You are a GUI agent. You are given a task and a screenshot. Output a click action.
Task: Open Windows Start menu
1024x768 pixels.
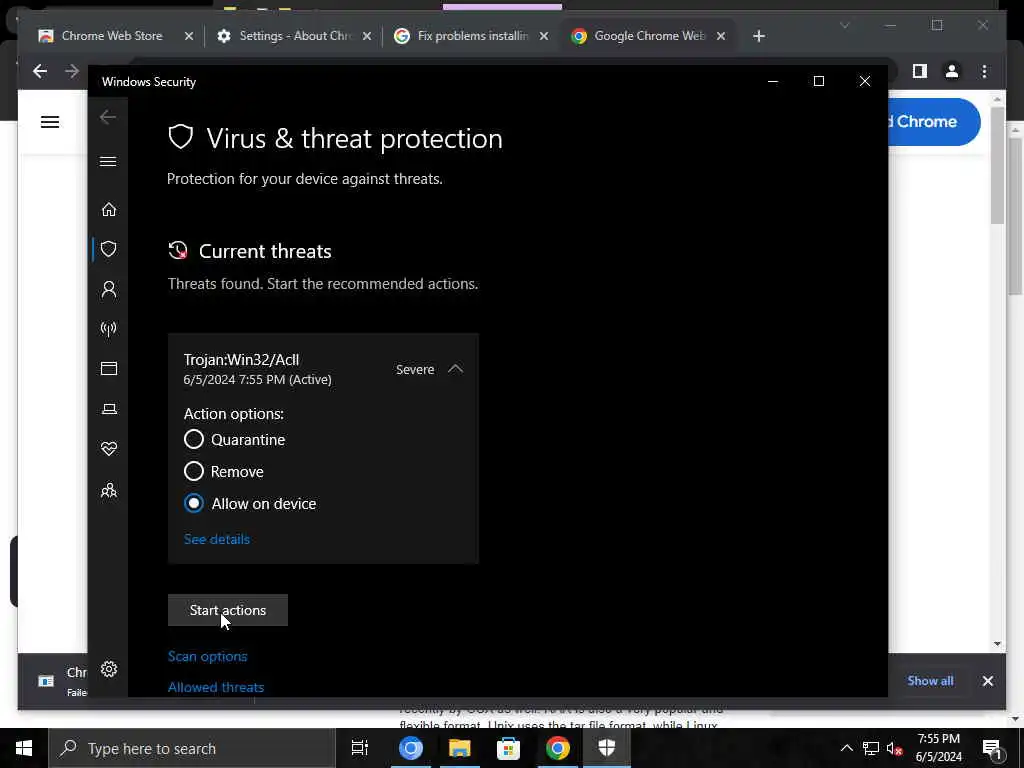coord(24,748)
